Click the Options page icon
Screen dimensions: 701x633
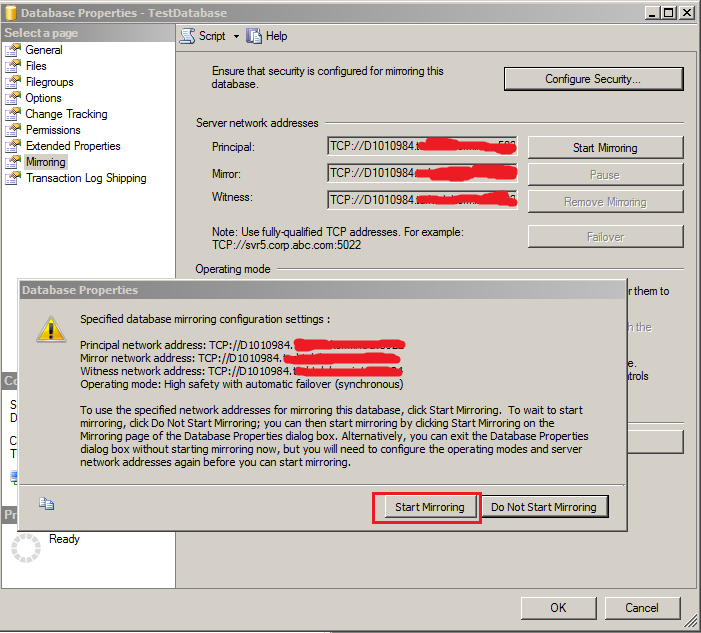tap(12, 98)
